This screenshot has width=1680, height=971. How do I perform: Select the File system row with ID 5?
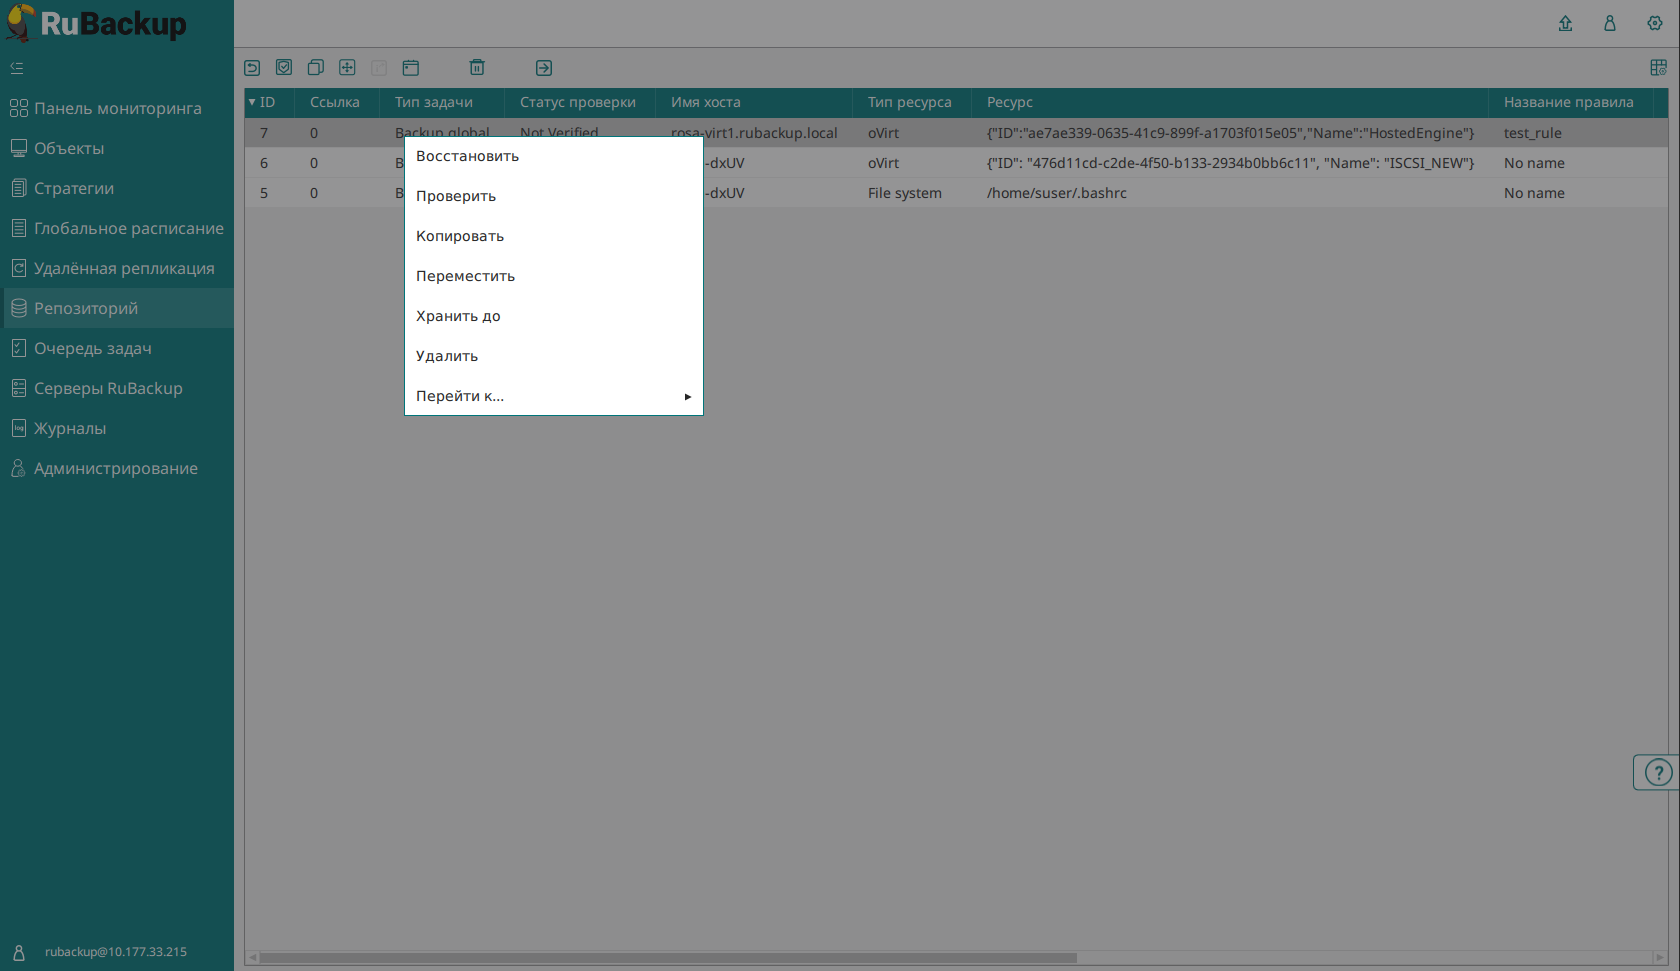pyautogui.click(x=904, y=193)
